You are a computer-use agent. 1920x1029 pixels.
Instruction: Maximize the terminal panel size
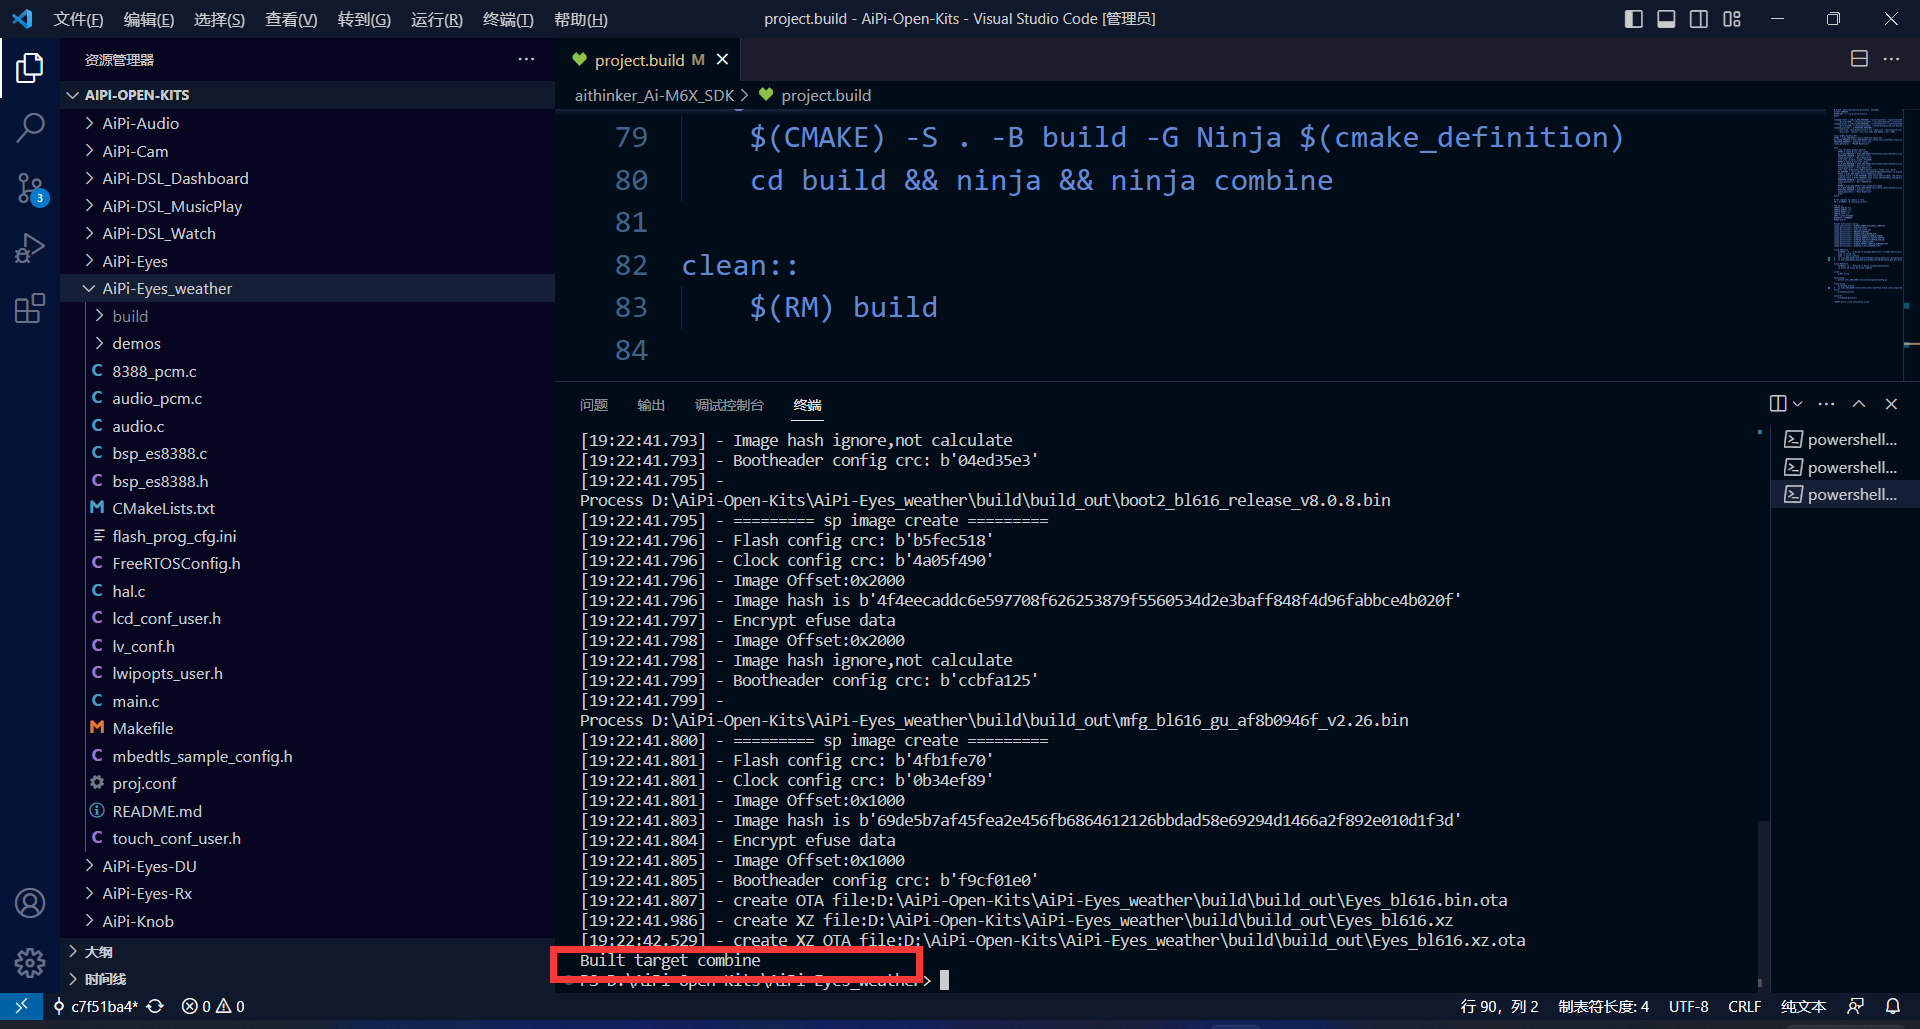1859,403
